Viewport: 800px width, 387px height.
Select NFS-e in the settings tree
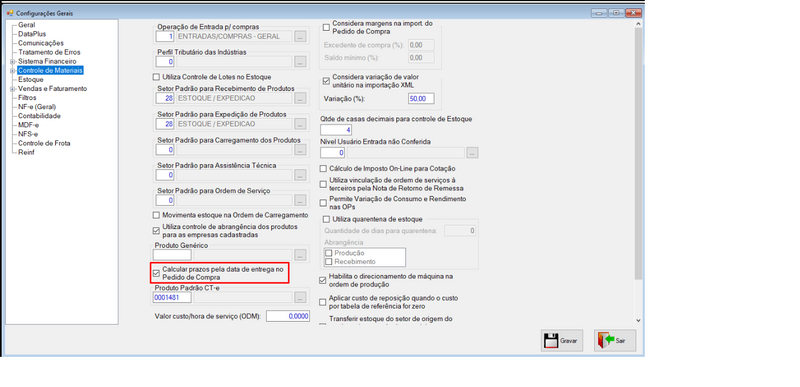[28, 134]
